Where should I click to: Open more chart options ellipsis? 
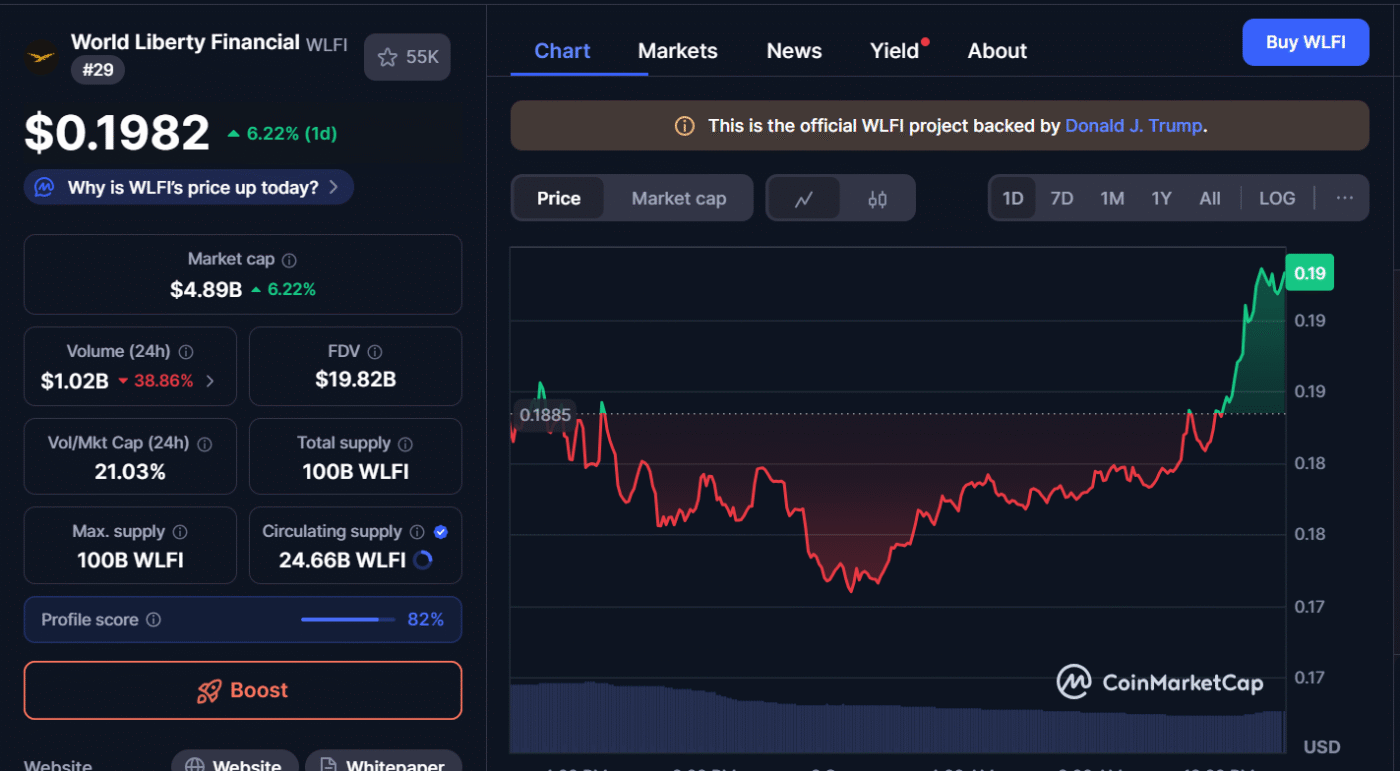pos(1344,198)
